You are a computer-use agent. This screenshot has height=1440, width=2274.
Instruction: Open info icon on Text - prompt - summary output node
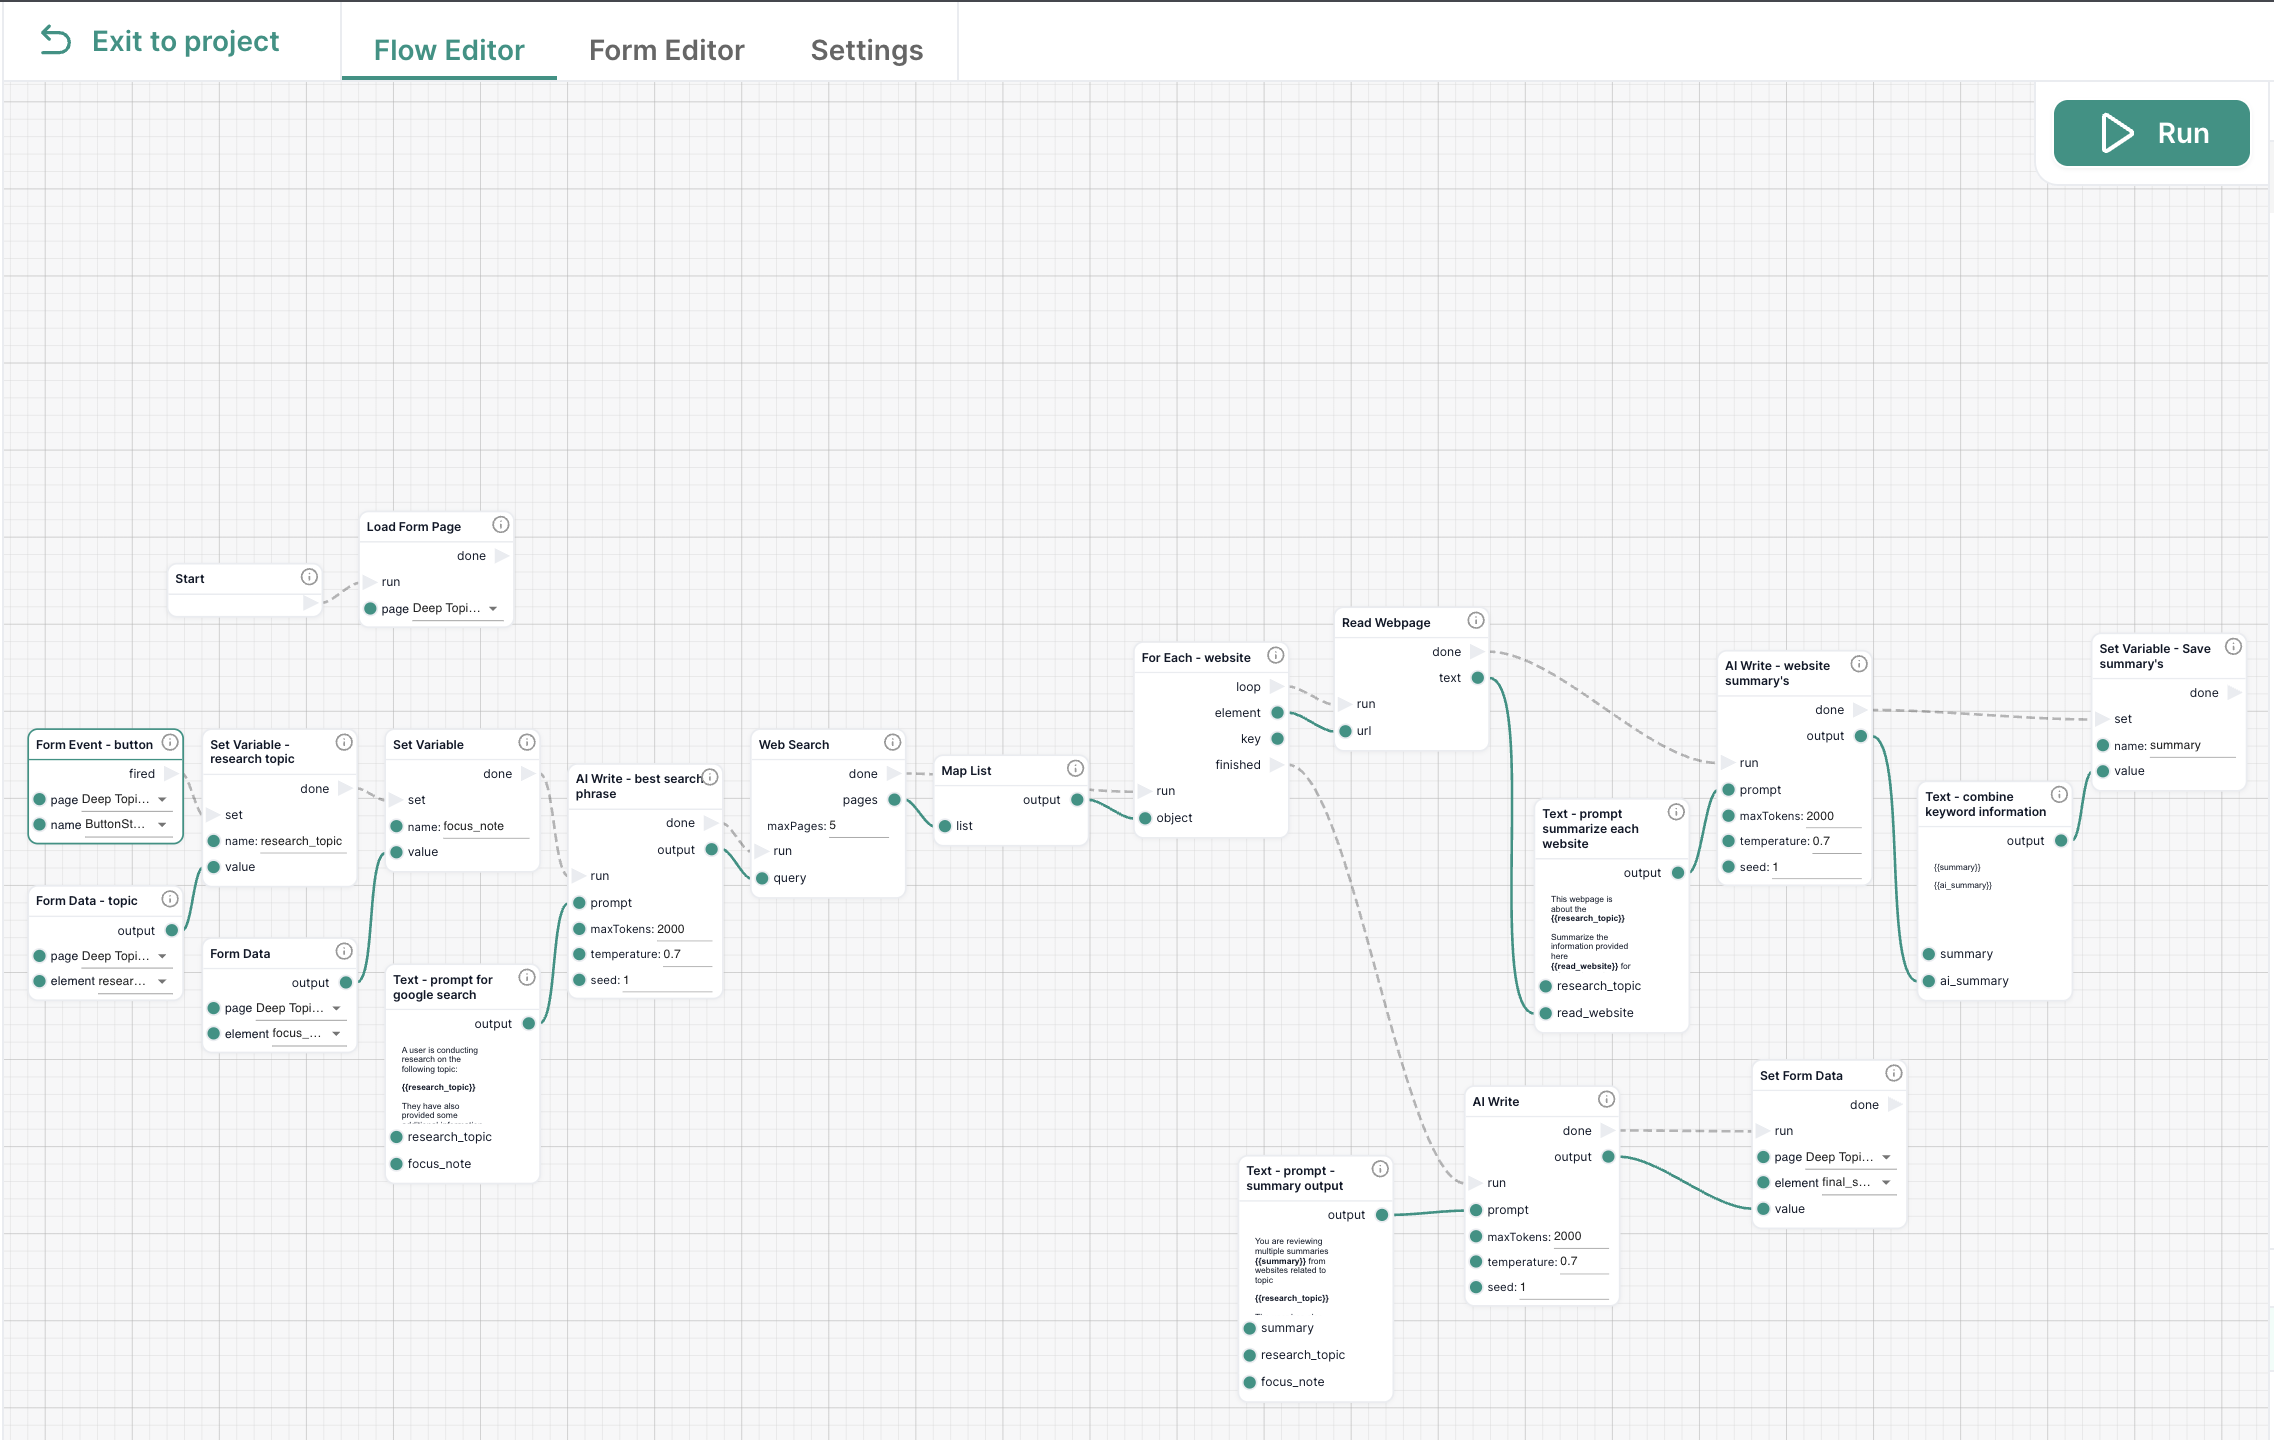(1380, 1169)
